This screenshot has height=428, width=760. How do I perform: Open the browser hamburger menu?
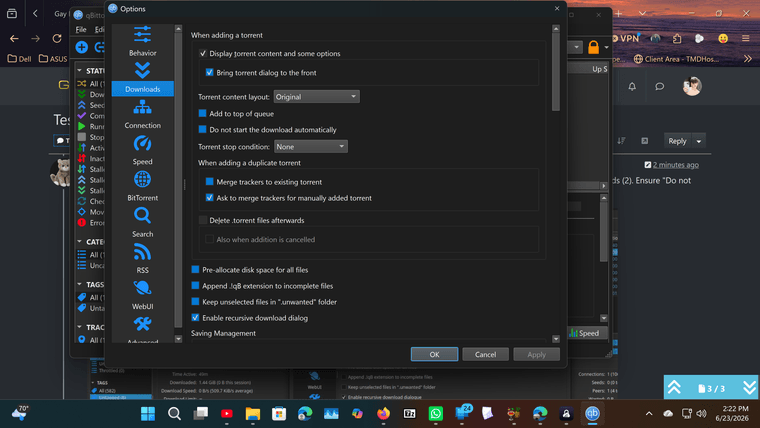745,38
